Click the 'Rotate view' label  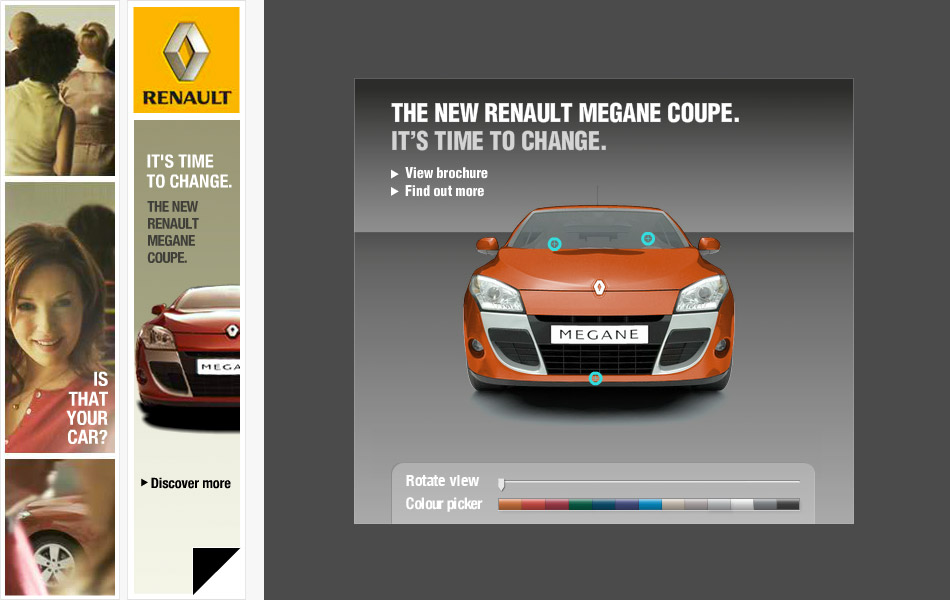tap(442, 481)
